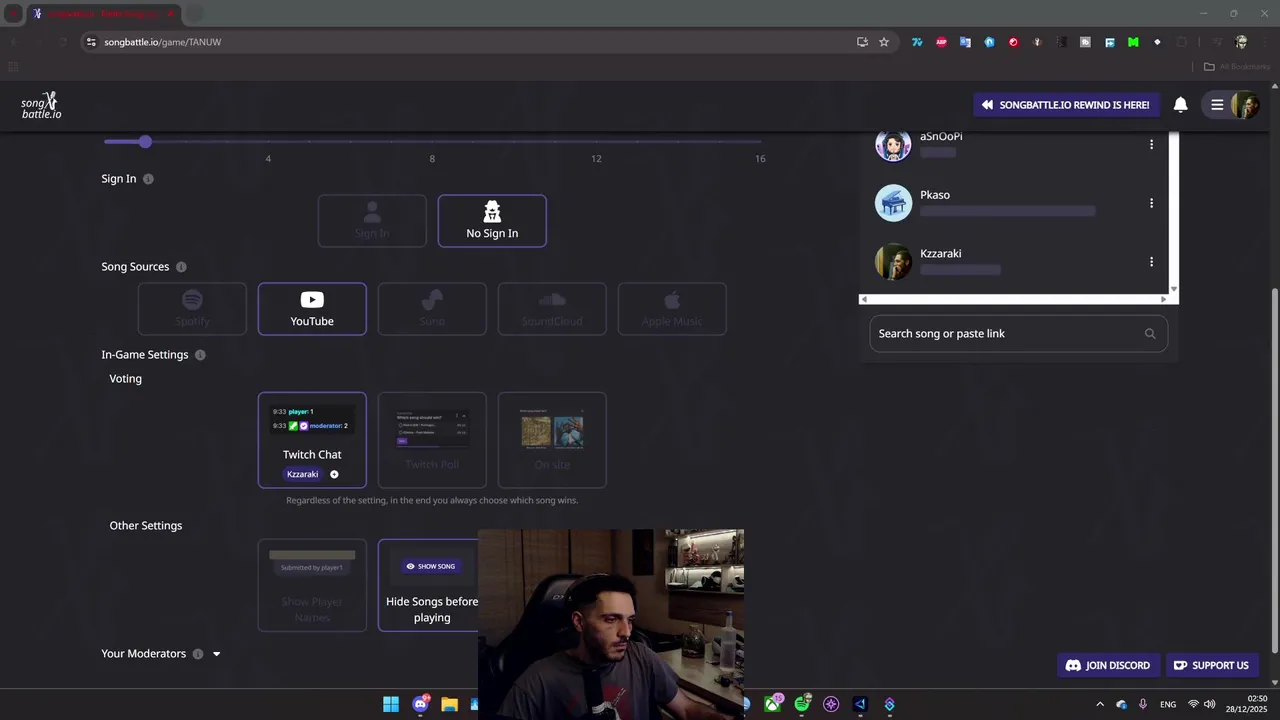The height and width of the screenshot is (720, 1280).
Task: Click the Kzzaraki channel tag
Action: [302, 474]
